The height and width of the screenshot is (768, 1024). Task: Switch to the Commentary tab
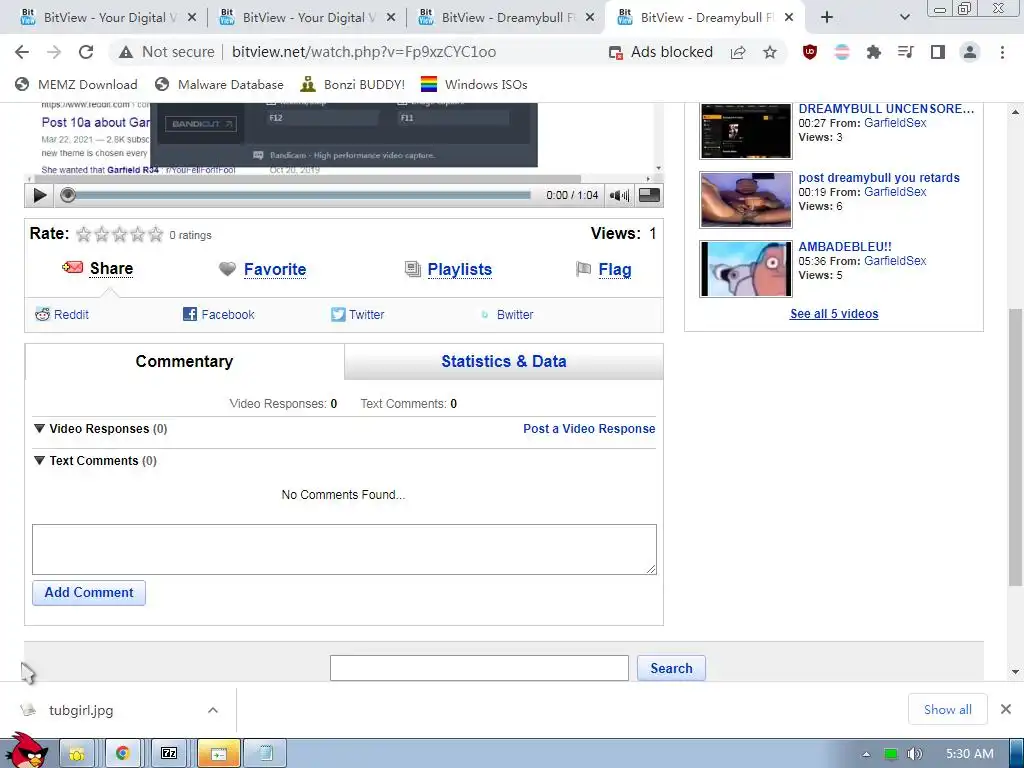point(184,361)
